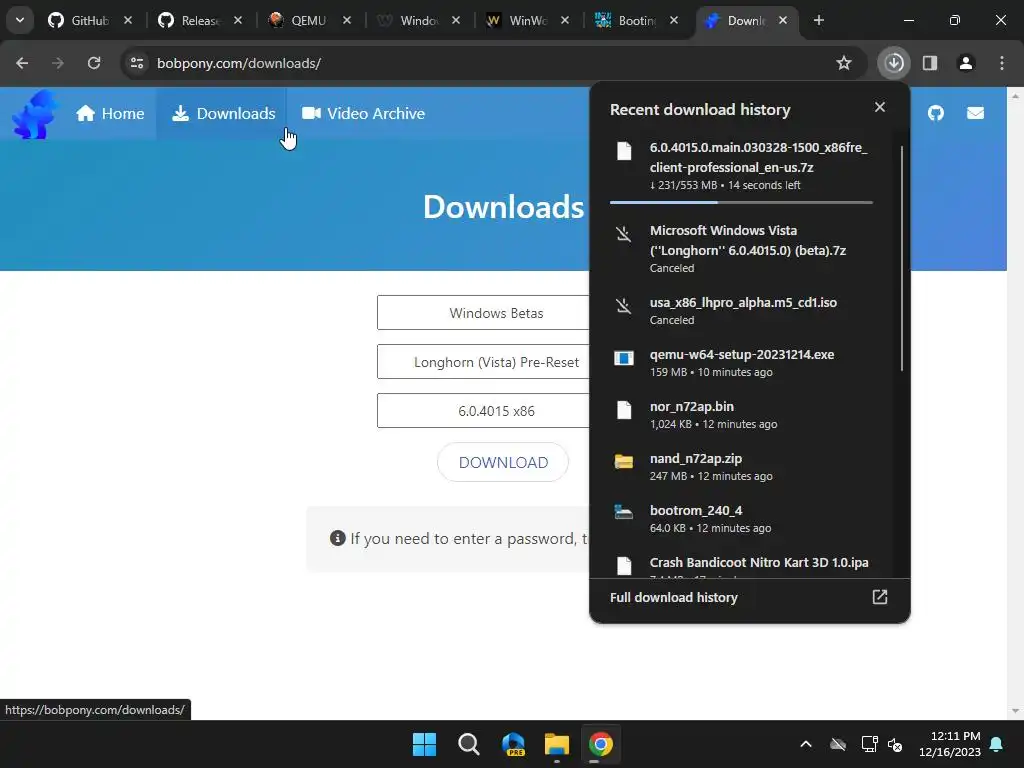This screenshot has height=768, width=1024.
Task: Open the OneDrive cloud tray icon
Action: coord(838,744)
